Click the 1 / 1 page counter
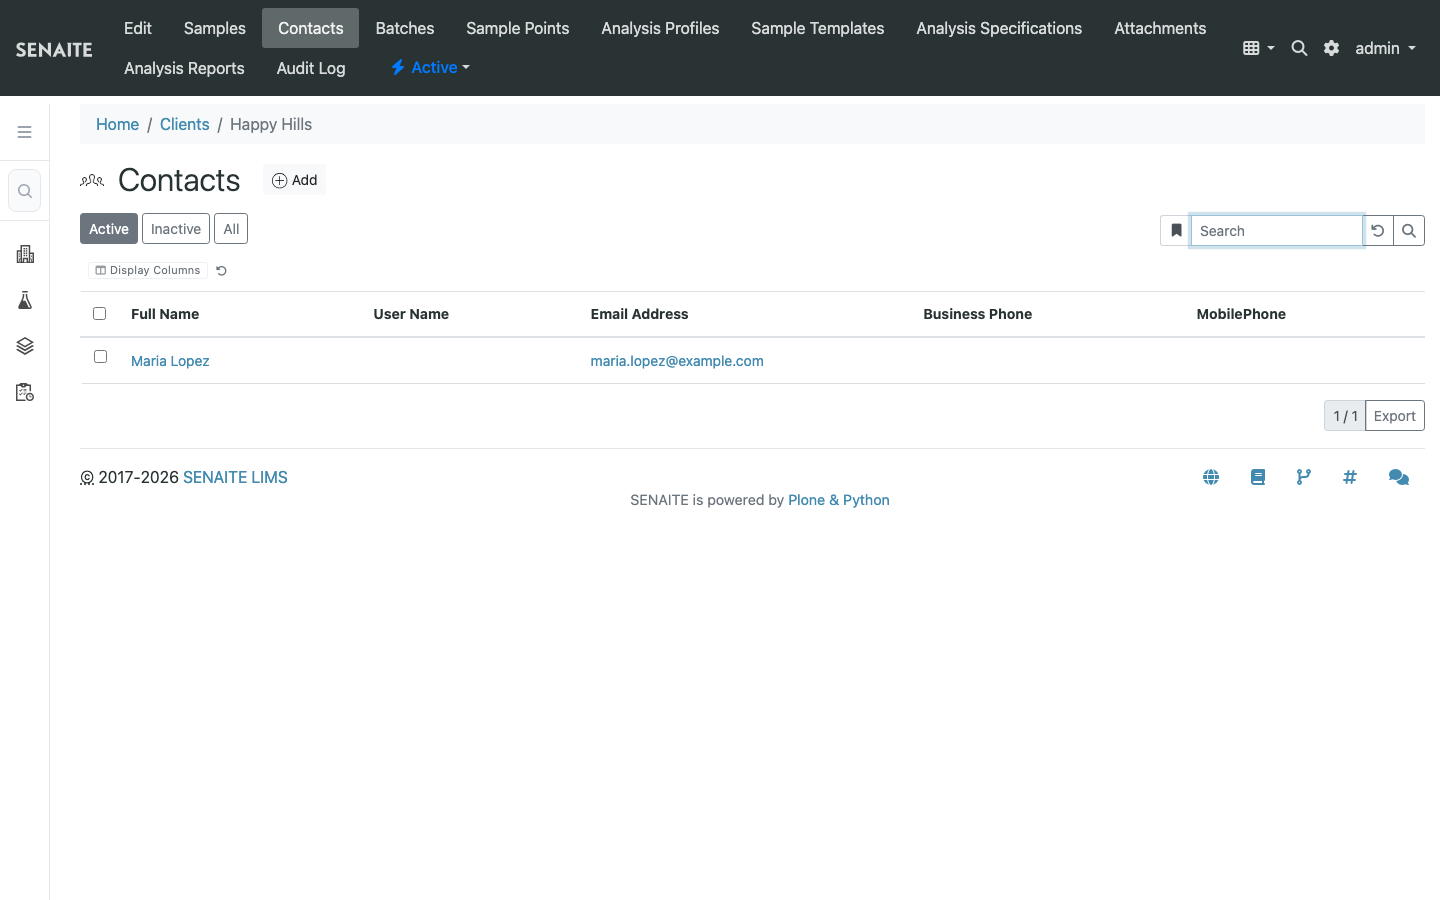Viewport: 1440px width, 900px height. (x=1345, y=416)
